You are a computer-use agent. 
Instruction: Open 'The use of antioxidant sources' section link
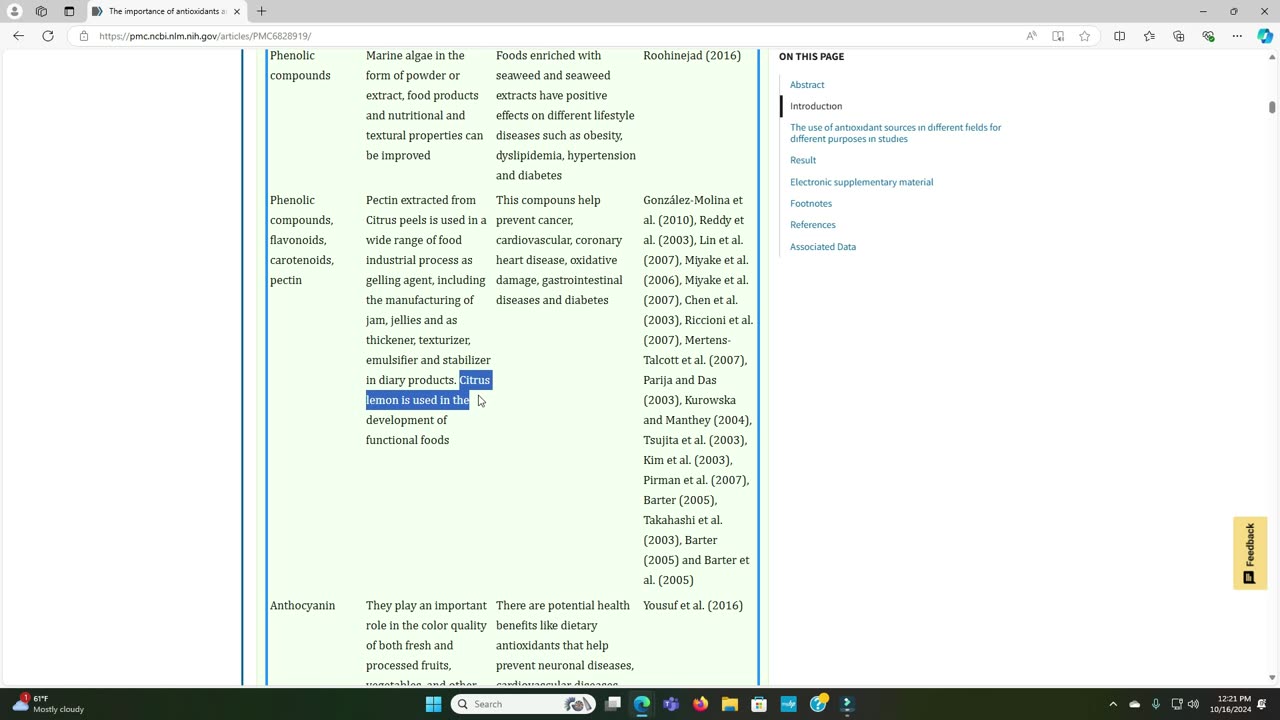[895, 133]
